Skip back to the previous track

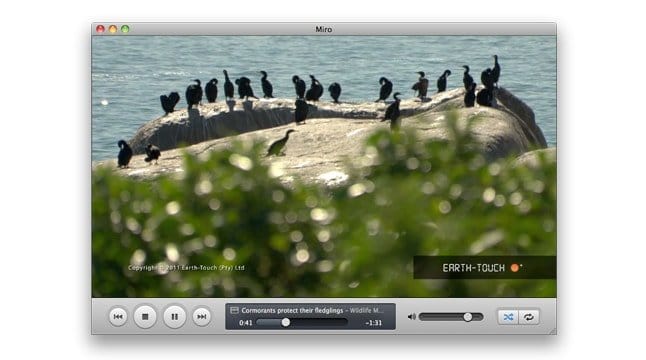(118, 316)
